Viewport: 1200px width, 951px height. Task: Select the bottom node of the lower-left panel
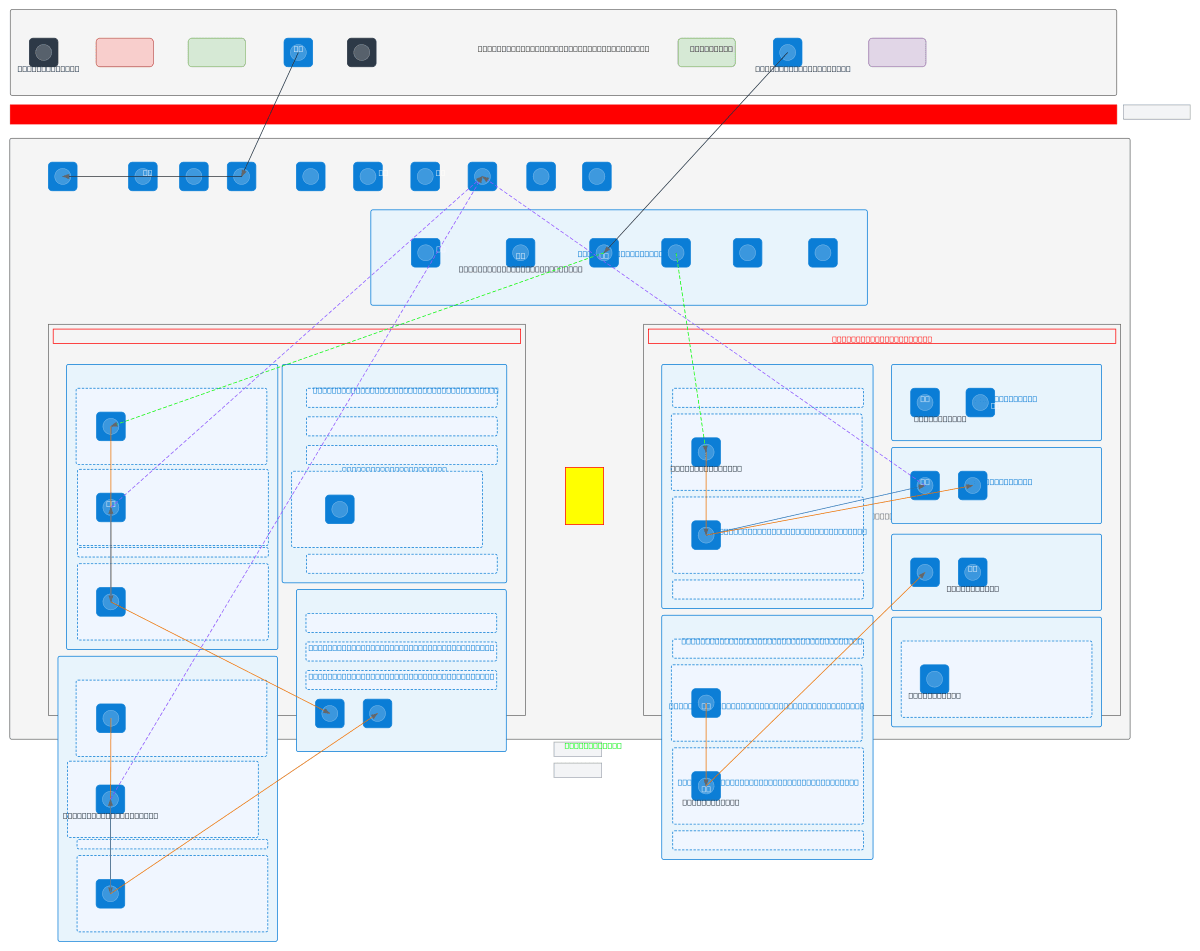tap(110, 894)
